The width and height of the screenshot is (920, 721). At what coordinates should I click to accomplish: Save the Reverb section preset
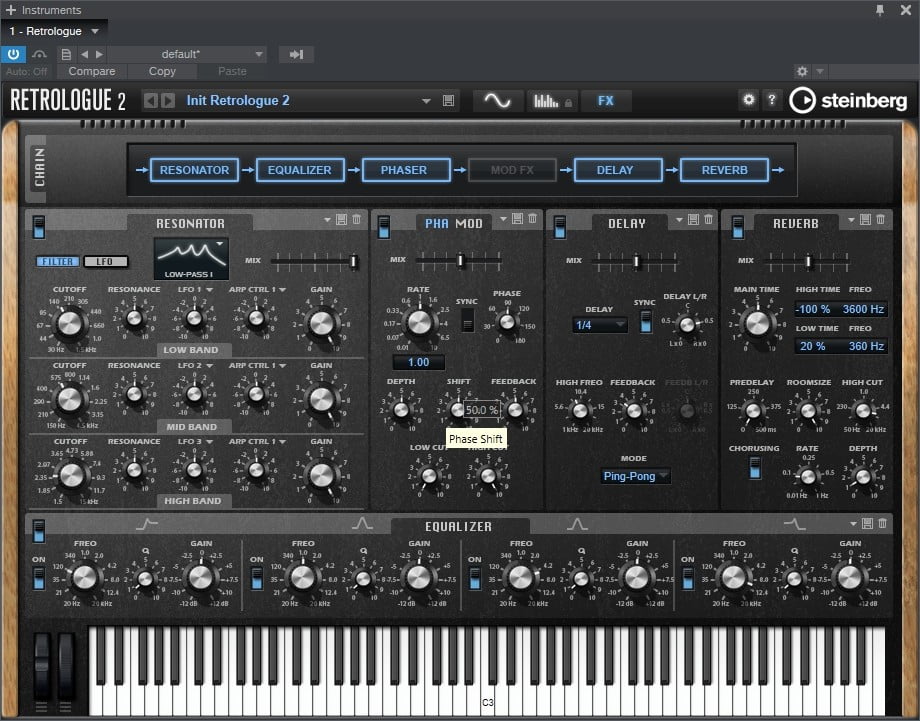tap(865, 219)
